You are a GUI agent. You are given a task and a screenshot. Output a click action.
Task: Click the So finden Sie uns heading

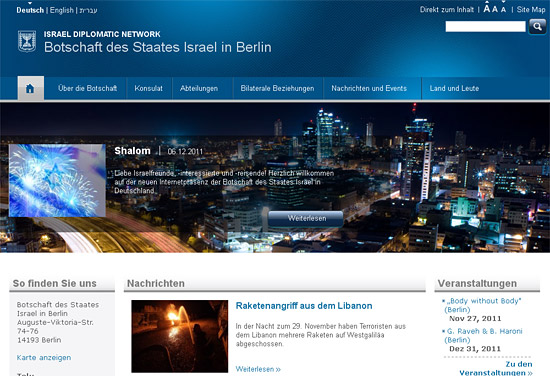tap(54, 283)
